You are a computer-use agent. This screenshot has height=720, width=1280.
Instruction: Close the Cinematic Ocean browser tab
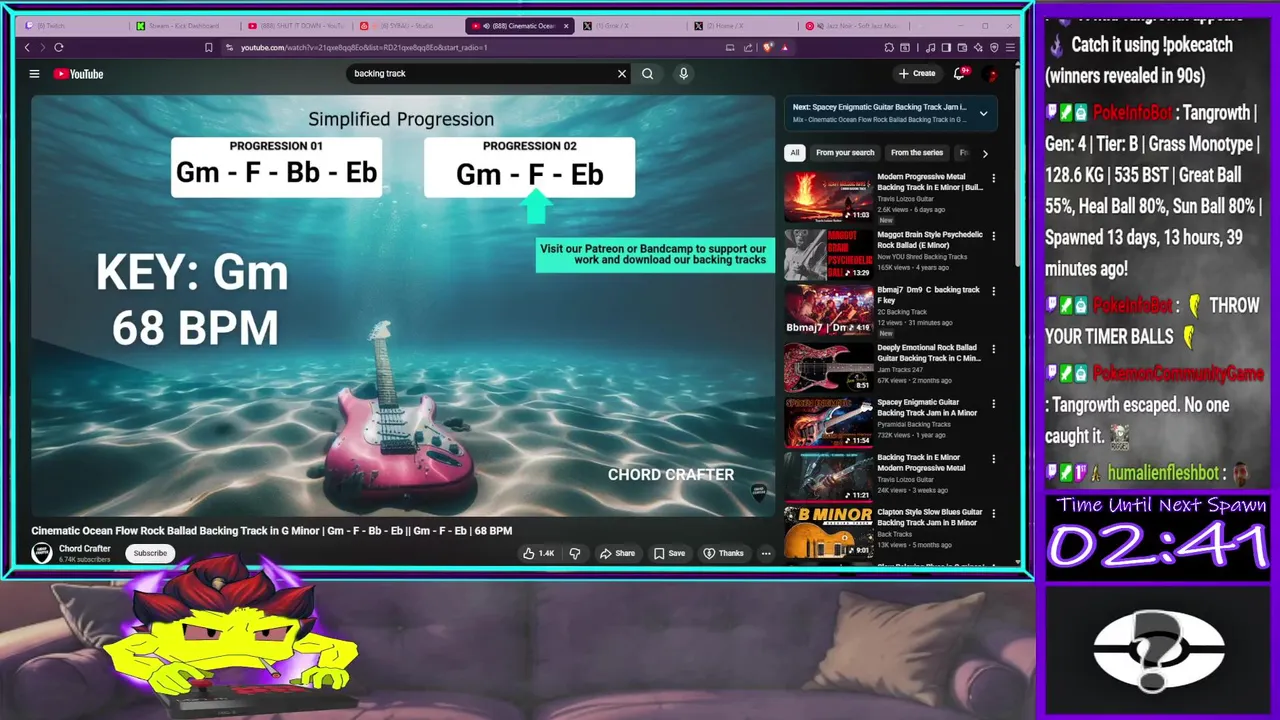565,26
